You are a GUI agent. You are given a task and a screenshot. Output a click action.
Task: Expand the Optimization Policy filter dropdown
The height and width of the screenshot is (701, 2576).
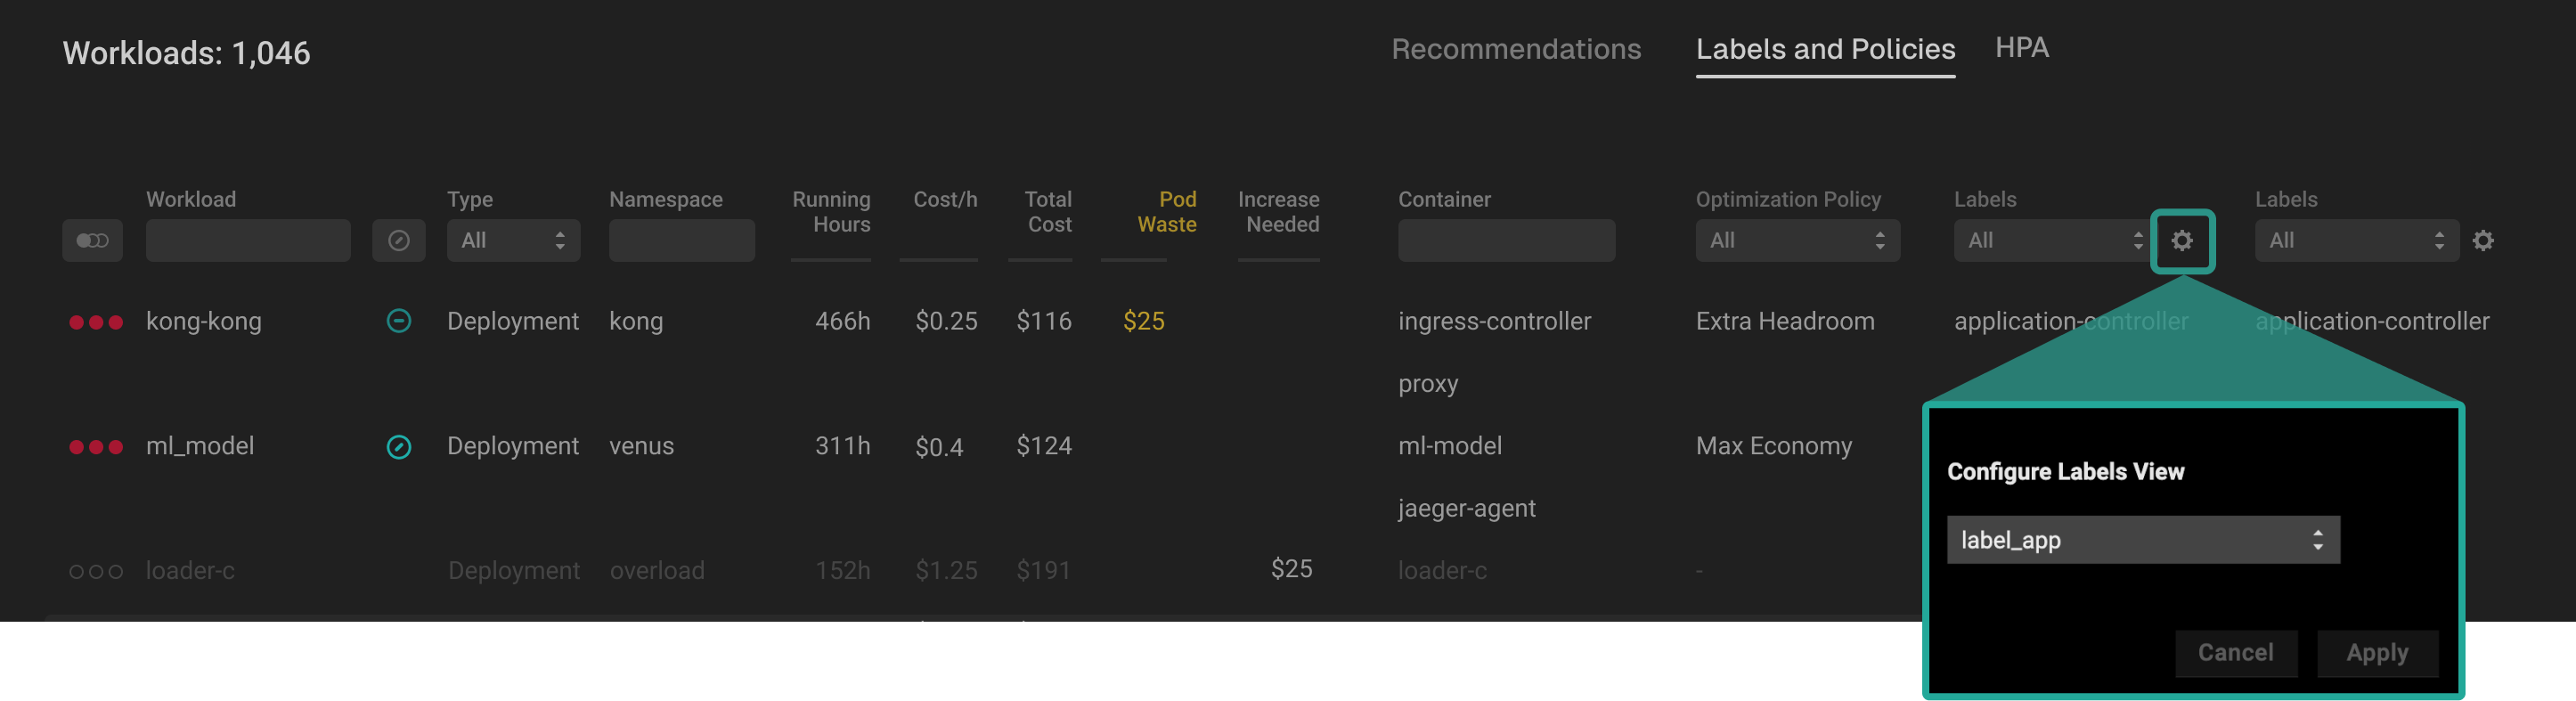1796,241
